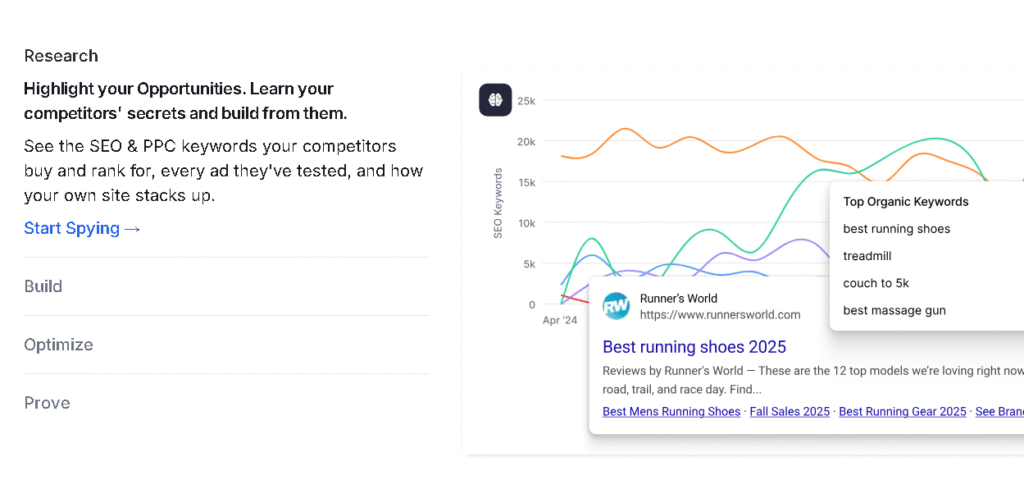Viewport: 1024px width, 480px height.
Task: Expand the Optimize section
Action: tap(58, 345)
